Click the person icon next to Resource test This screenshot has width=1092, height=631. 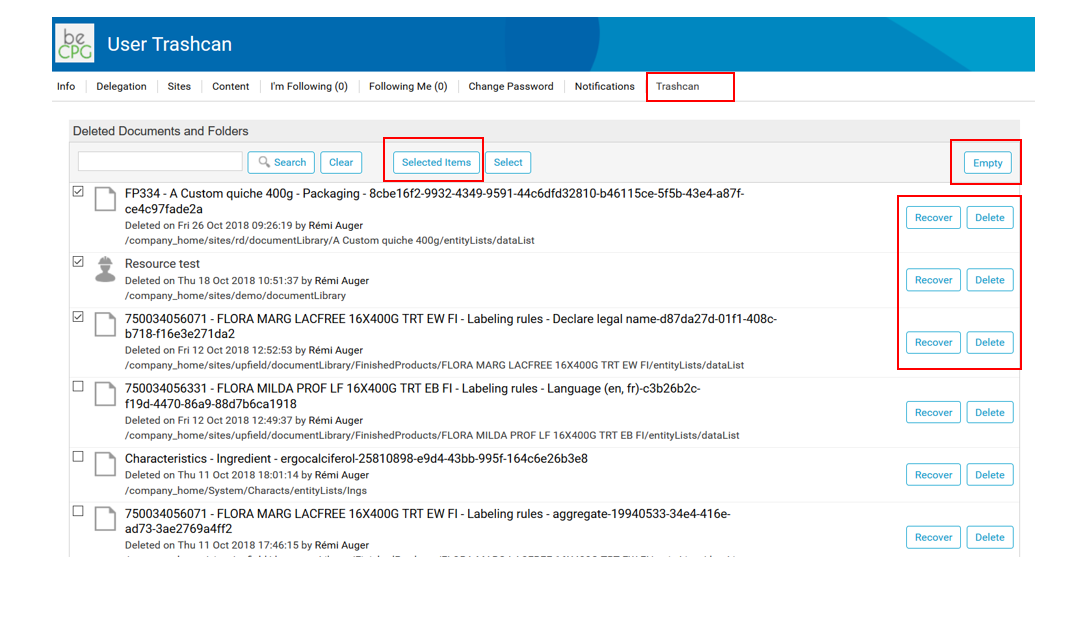[x=105, y=269]
